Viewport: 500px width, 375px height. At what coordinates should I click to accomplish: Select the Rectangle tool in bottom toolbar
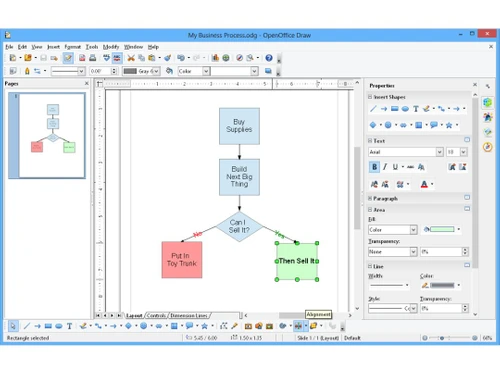[x=48, y=326]
